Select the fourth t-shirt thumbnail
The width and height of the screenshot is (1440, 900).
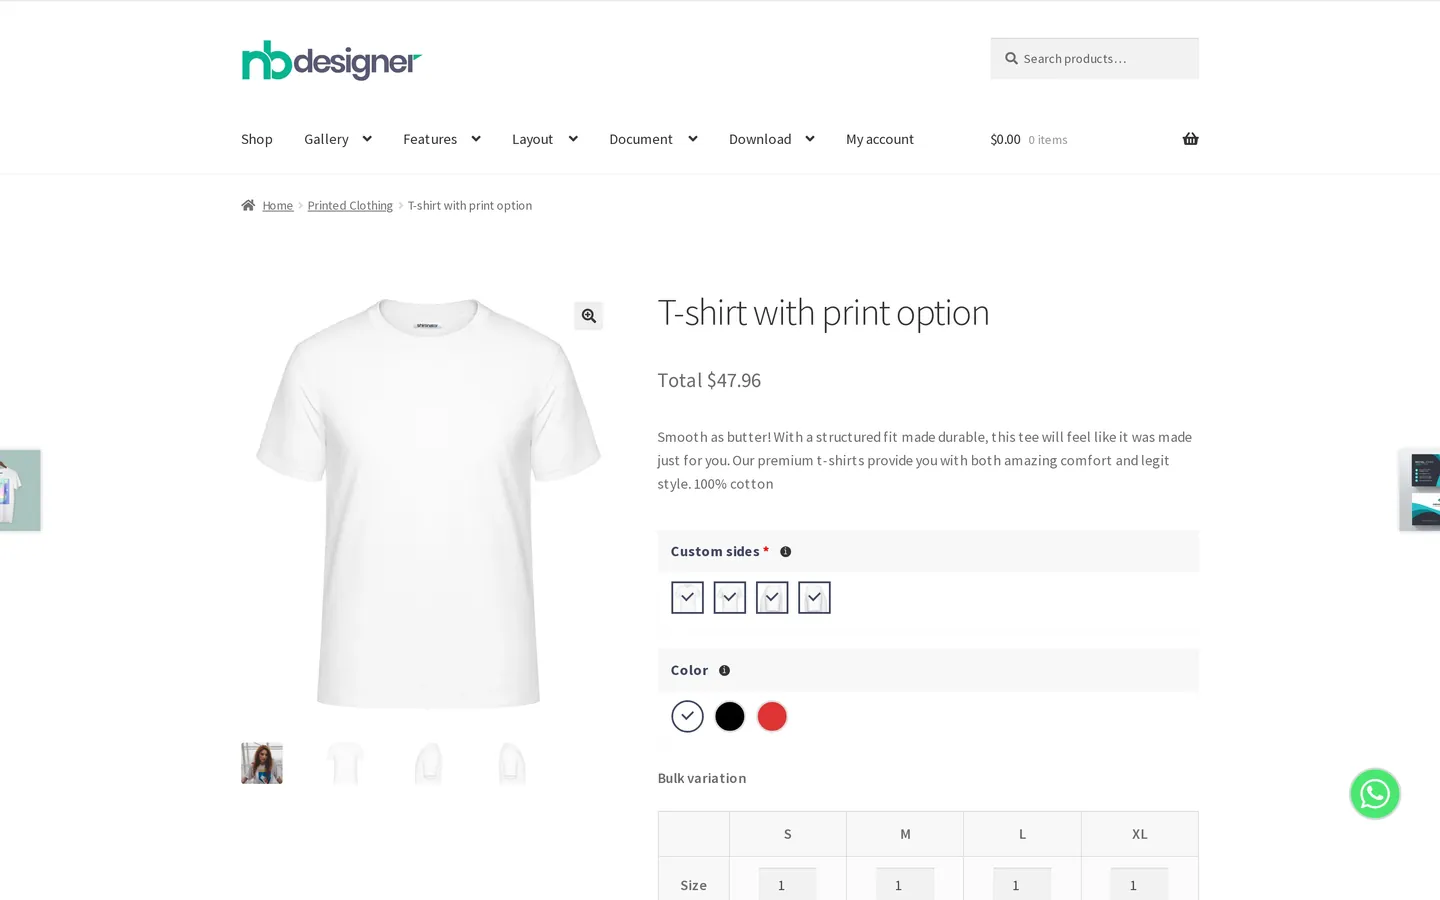[511, 763]
